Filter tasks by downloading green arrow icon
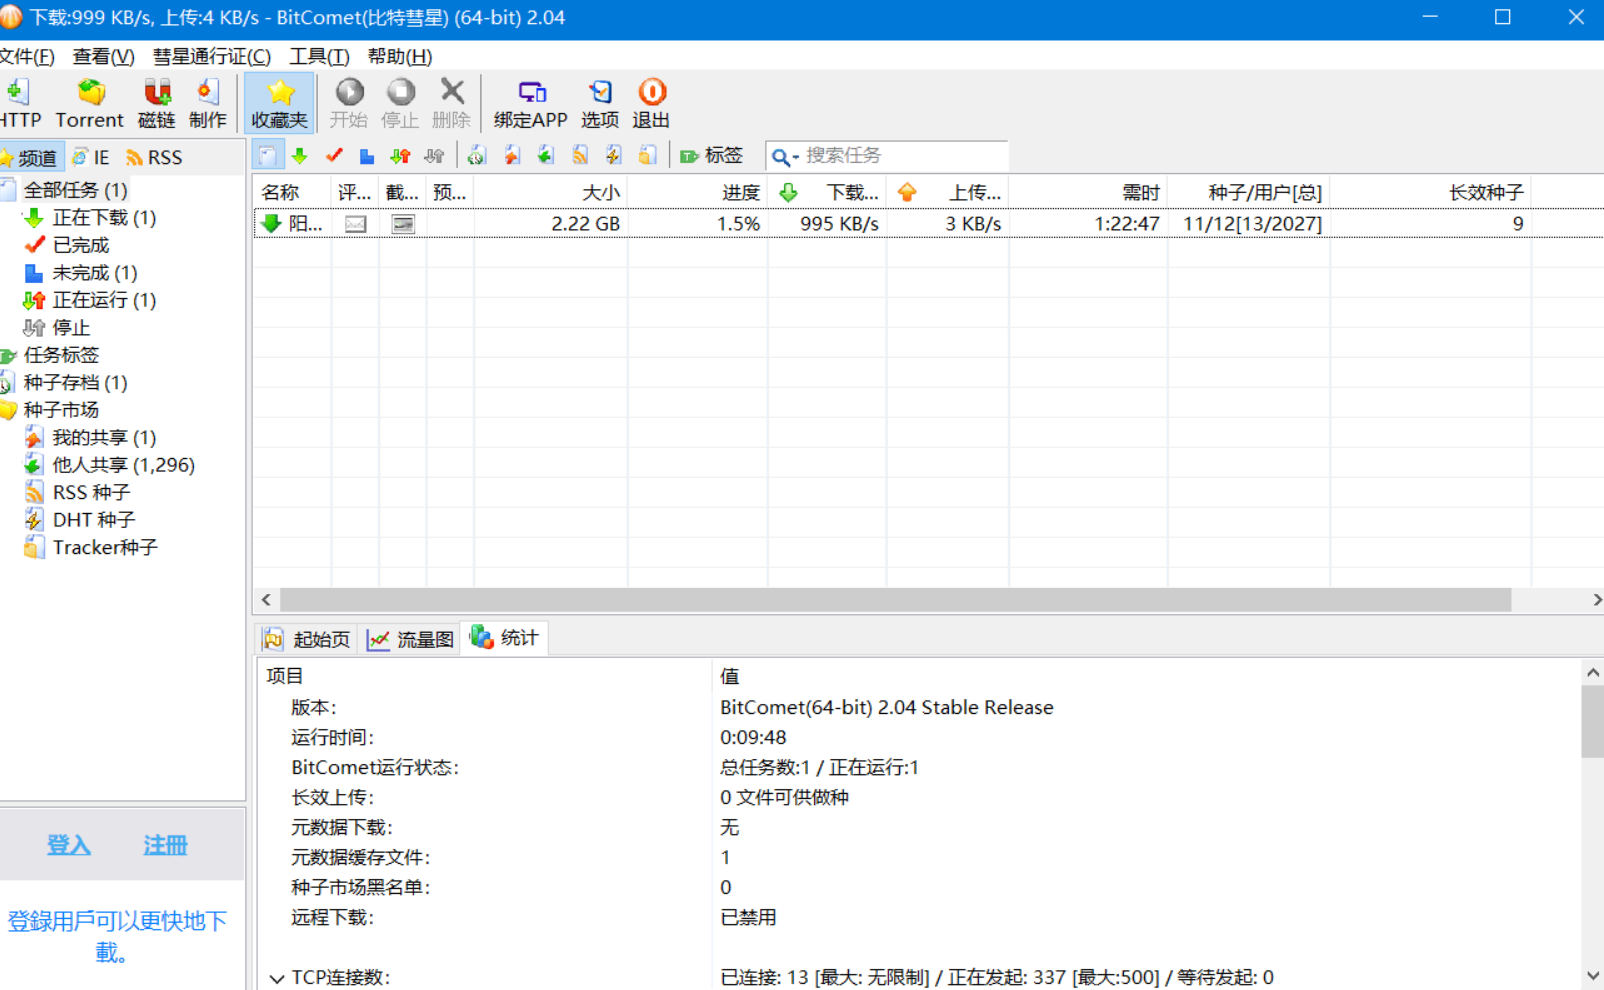Viewport: 1604px width, 990px height. tap(299, 155)
